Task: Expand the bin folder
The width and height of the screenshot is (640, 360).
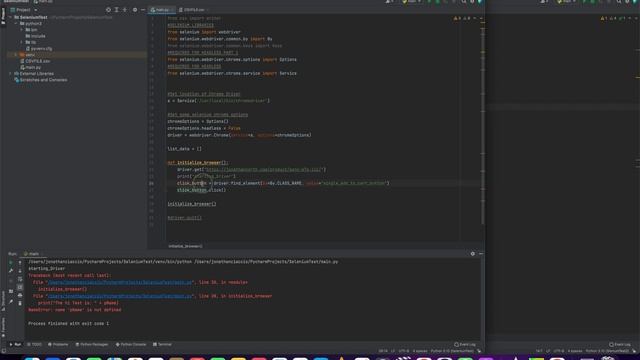Action: pos(22,30)
